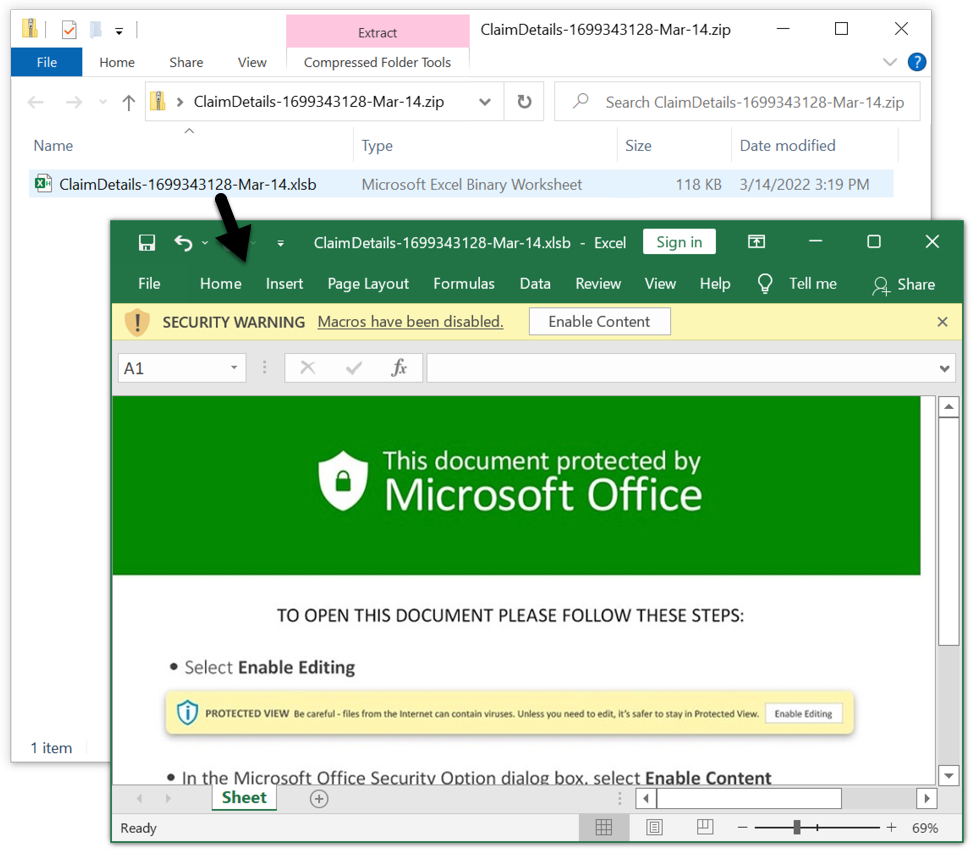This screenshot has height=855, width=975.
Task: Open Explorer address history dropdown
Action: [x=485, y=102]
